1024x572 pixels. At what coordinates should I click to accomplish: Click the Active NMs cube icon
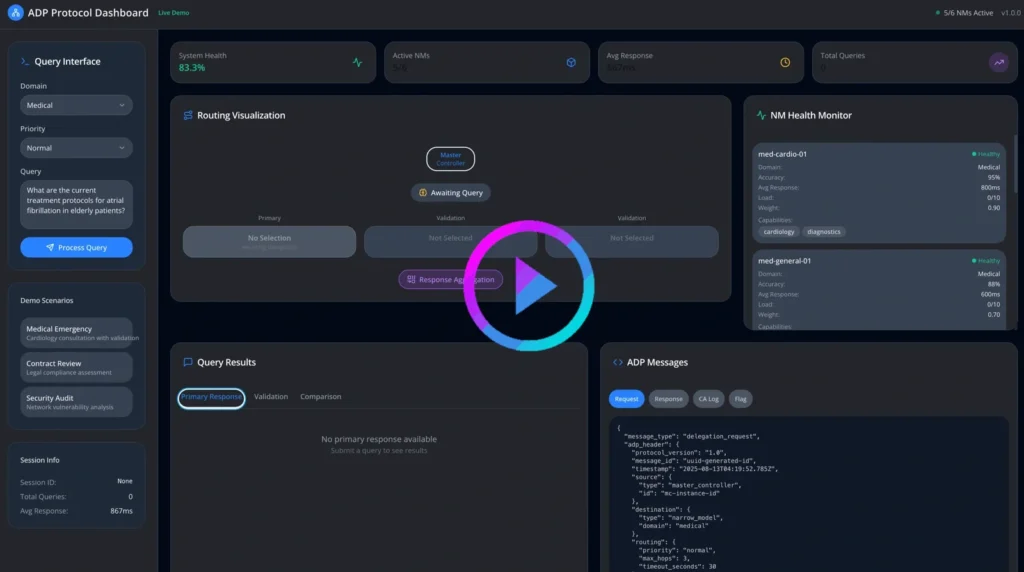(x=571, y=62)
